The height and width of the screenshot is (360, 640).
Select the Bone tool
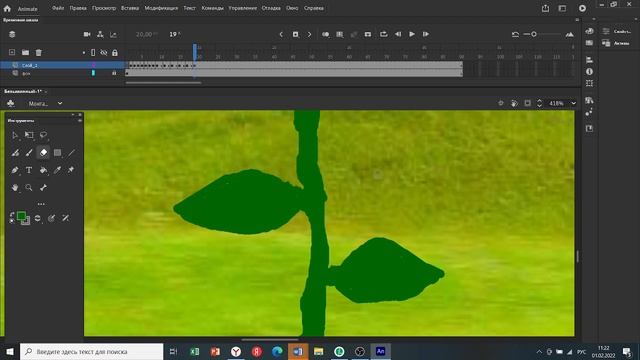tap(43, 188)
